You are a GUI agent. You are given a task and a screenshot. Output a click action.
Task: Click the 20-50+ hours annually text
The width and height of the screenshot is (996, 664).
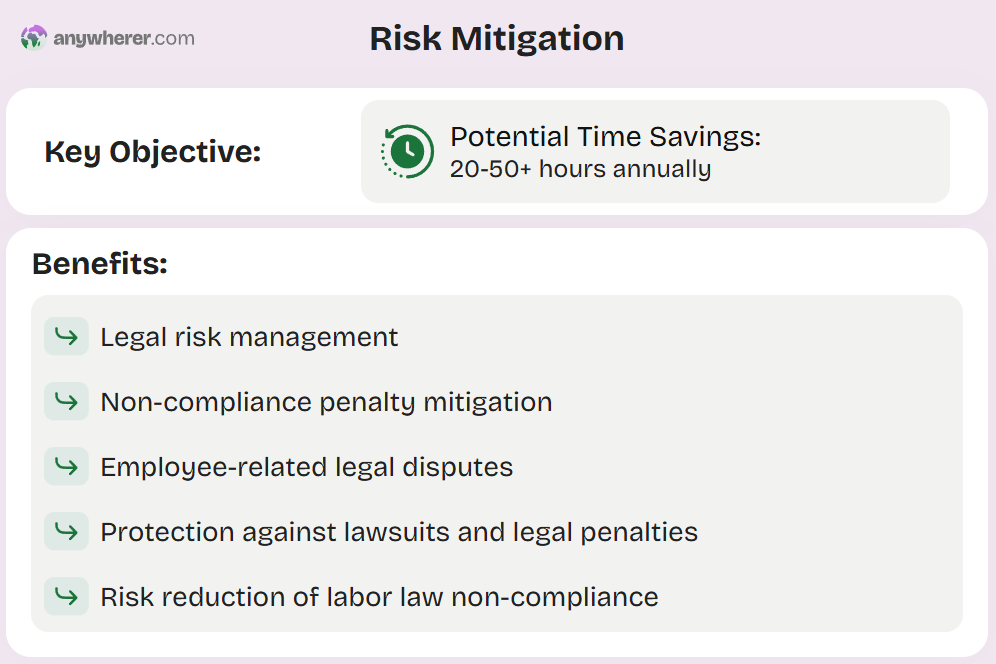pos(580,169)
